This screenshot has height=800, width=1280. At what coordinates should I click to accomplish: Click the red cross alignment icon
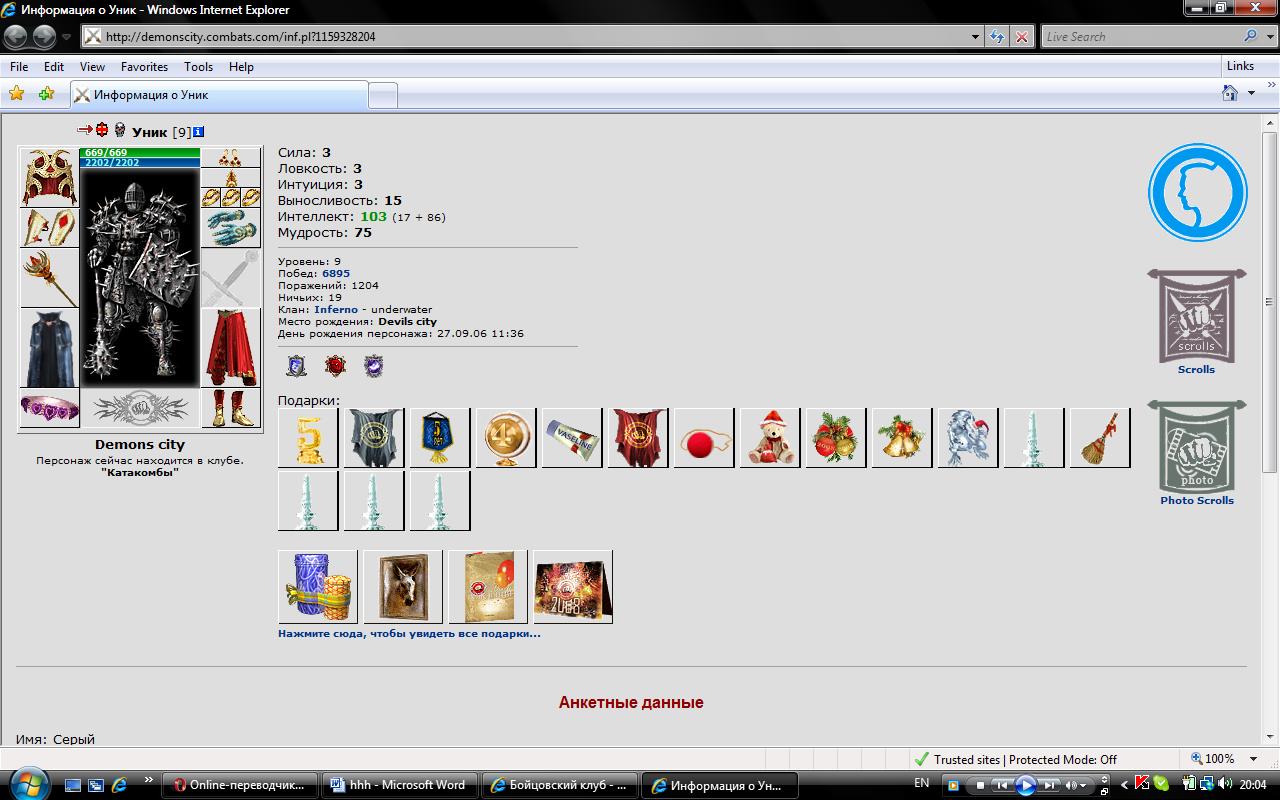coord(101,130)
